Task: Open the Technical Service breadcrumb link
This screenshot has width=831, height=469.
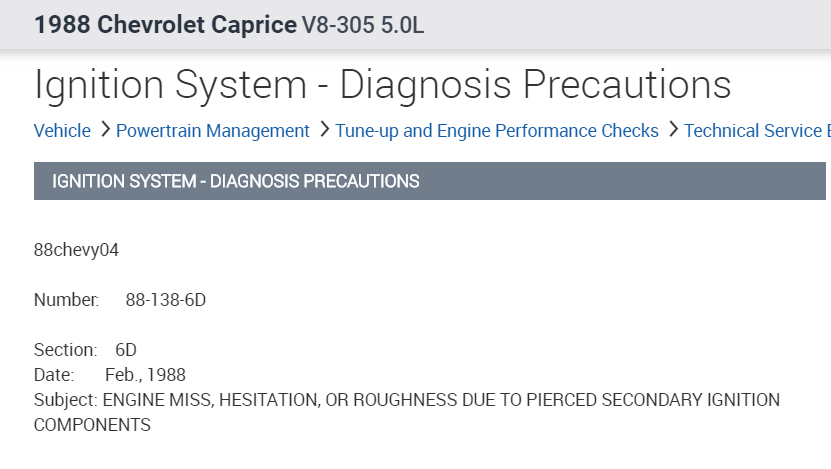Action: [x=756, y=131]
